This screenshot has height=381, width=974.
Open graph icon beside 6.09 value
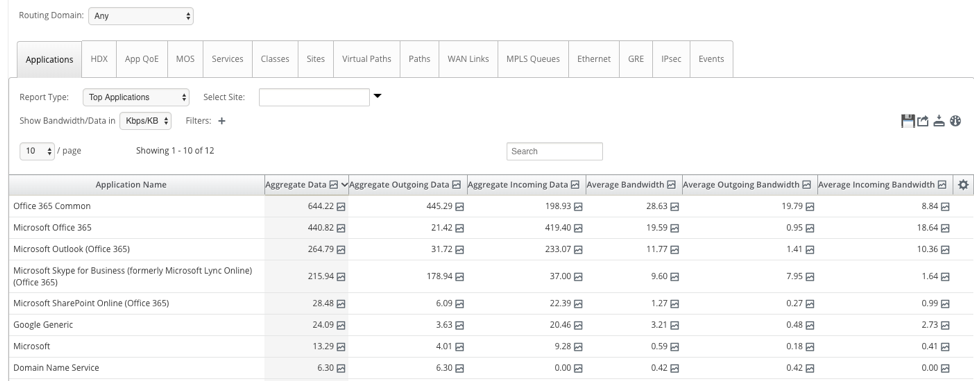(x=459, y=304)
